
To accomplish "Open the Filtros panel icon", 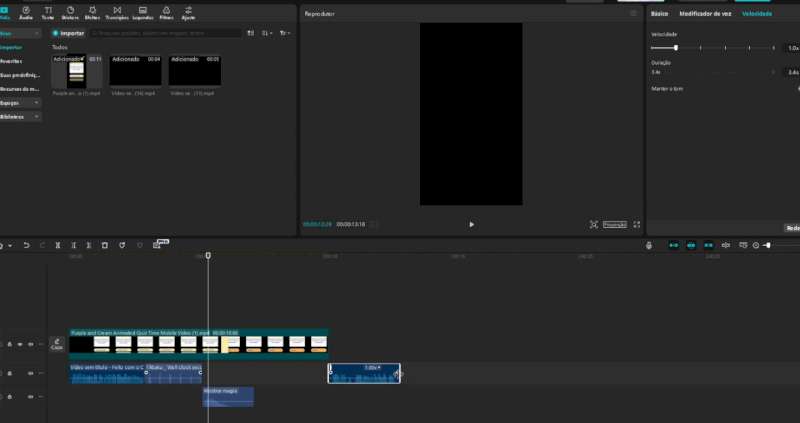I will tap(165, 13).
